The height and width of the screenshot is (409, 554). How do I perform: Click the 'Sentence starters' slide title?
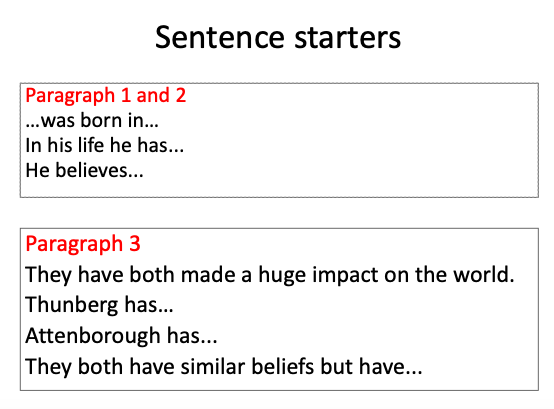pos(278,37)
